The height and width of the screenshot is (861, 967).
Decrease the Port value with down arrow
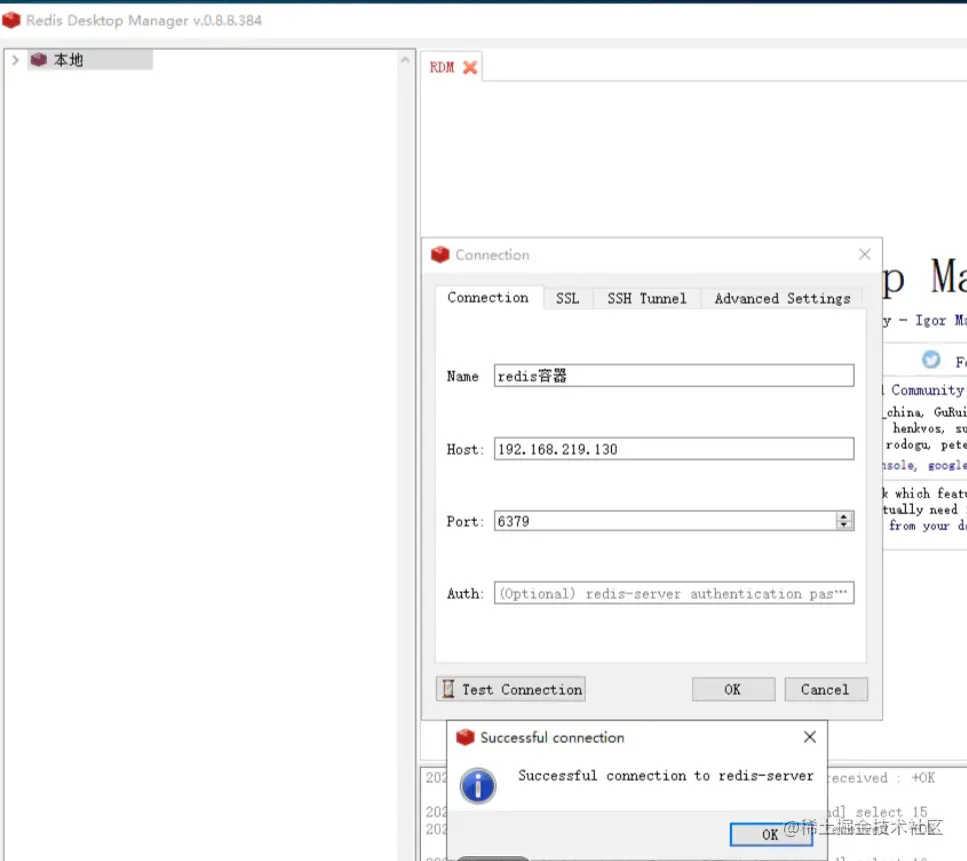pos(844,525)
